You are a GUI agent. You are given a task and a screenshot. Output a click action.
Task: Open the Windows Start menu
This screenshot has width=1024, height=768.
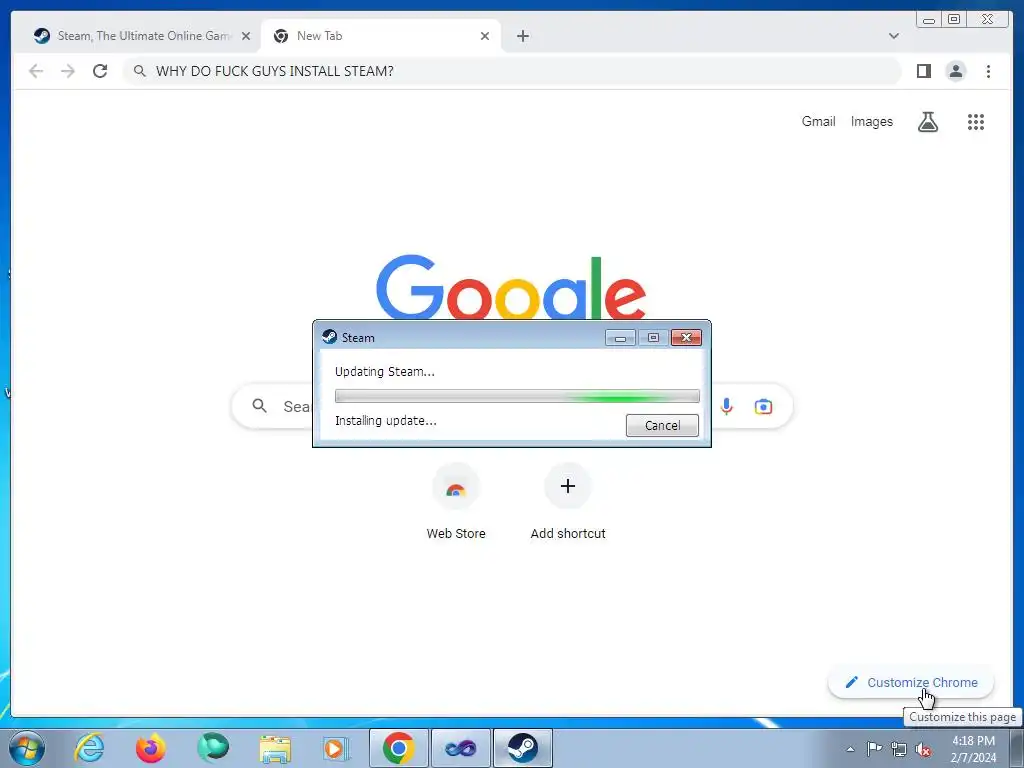point(27,748)
